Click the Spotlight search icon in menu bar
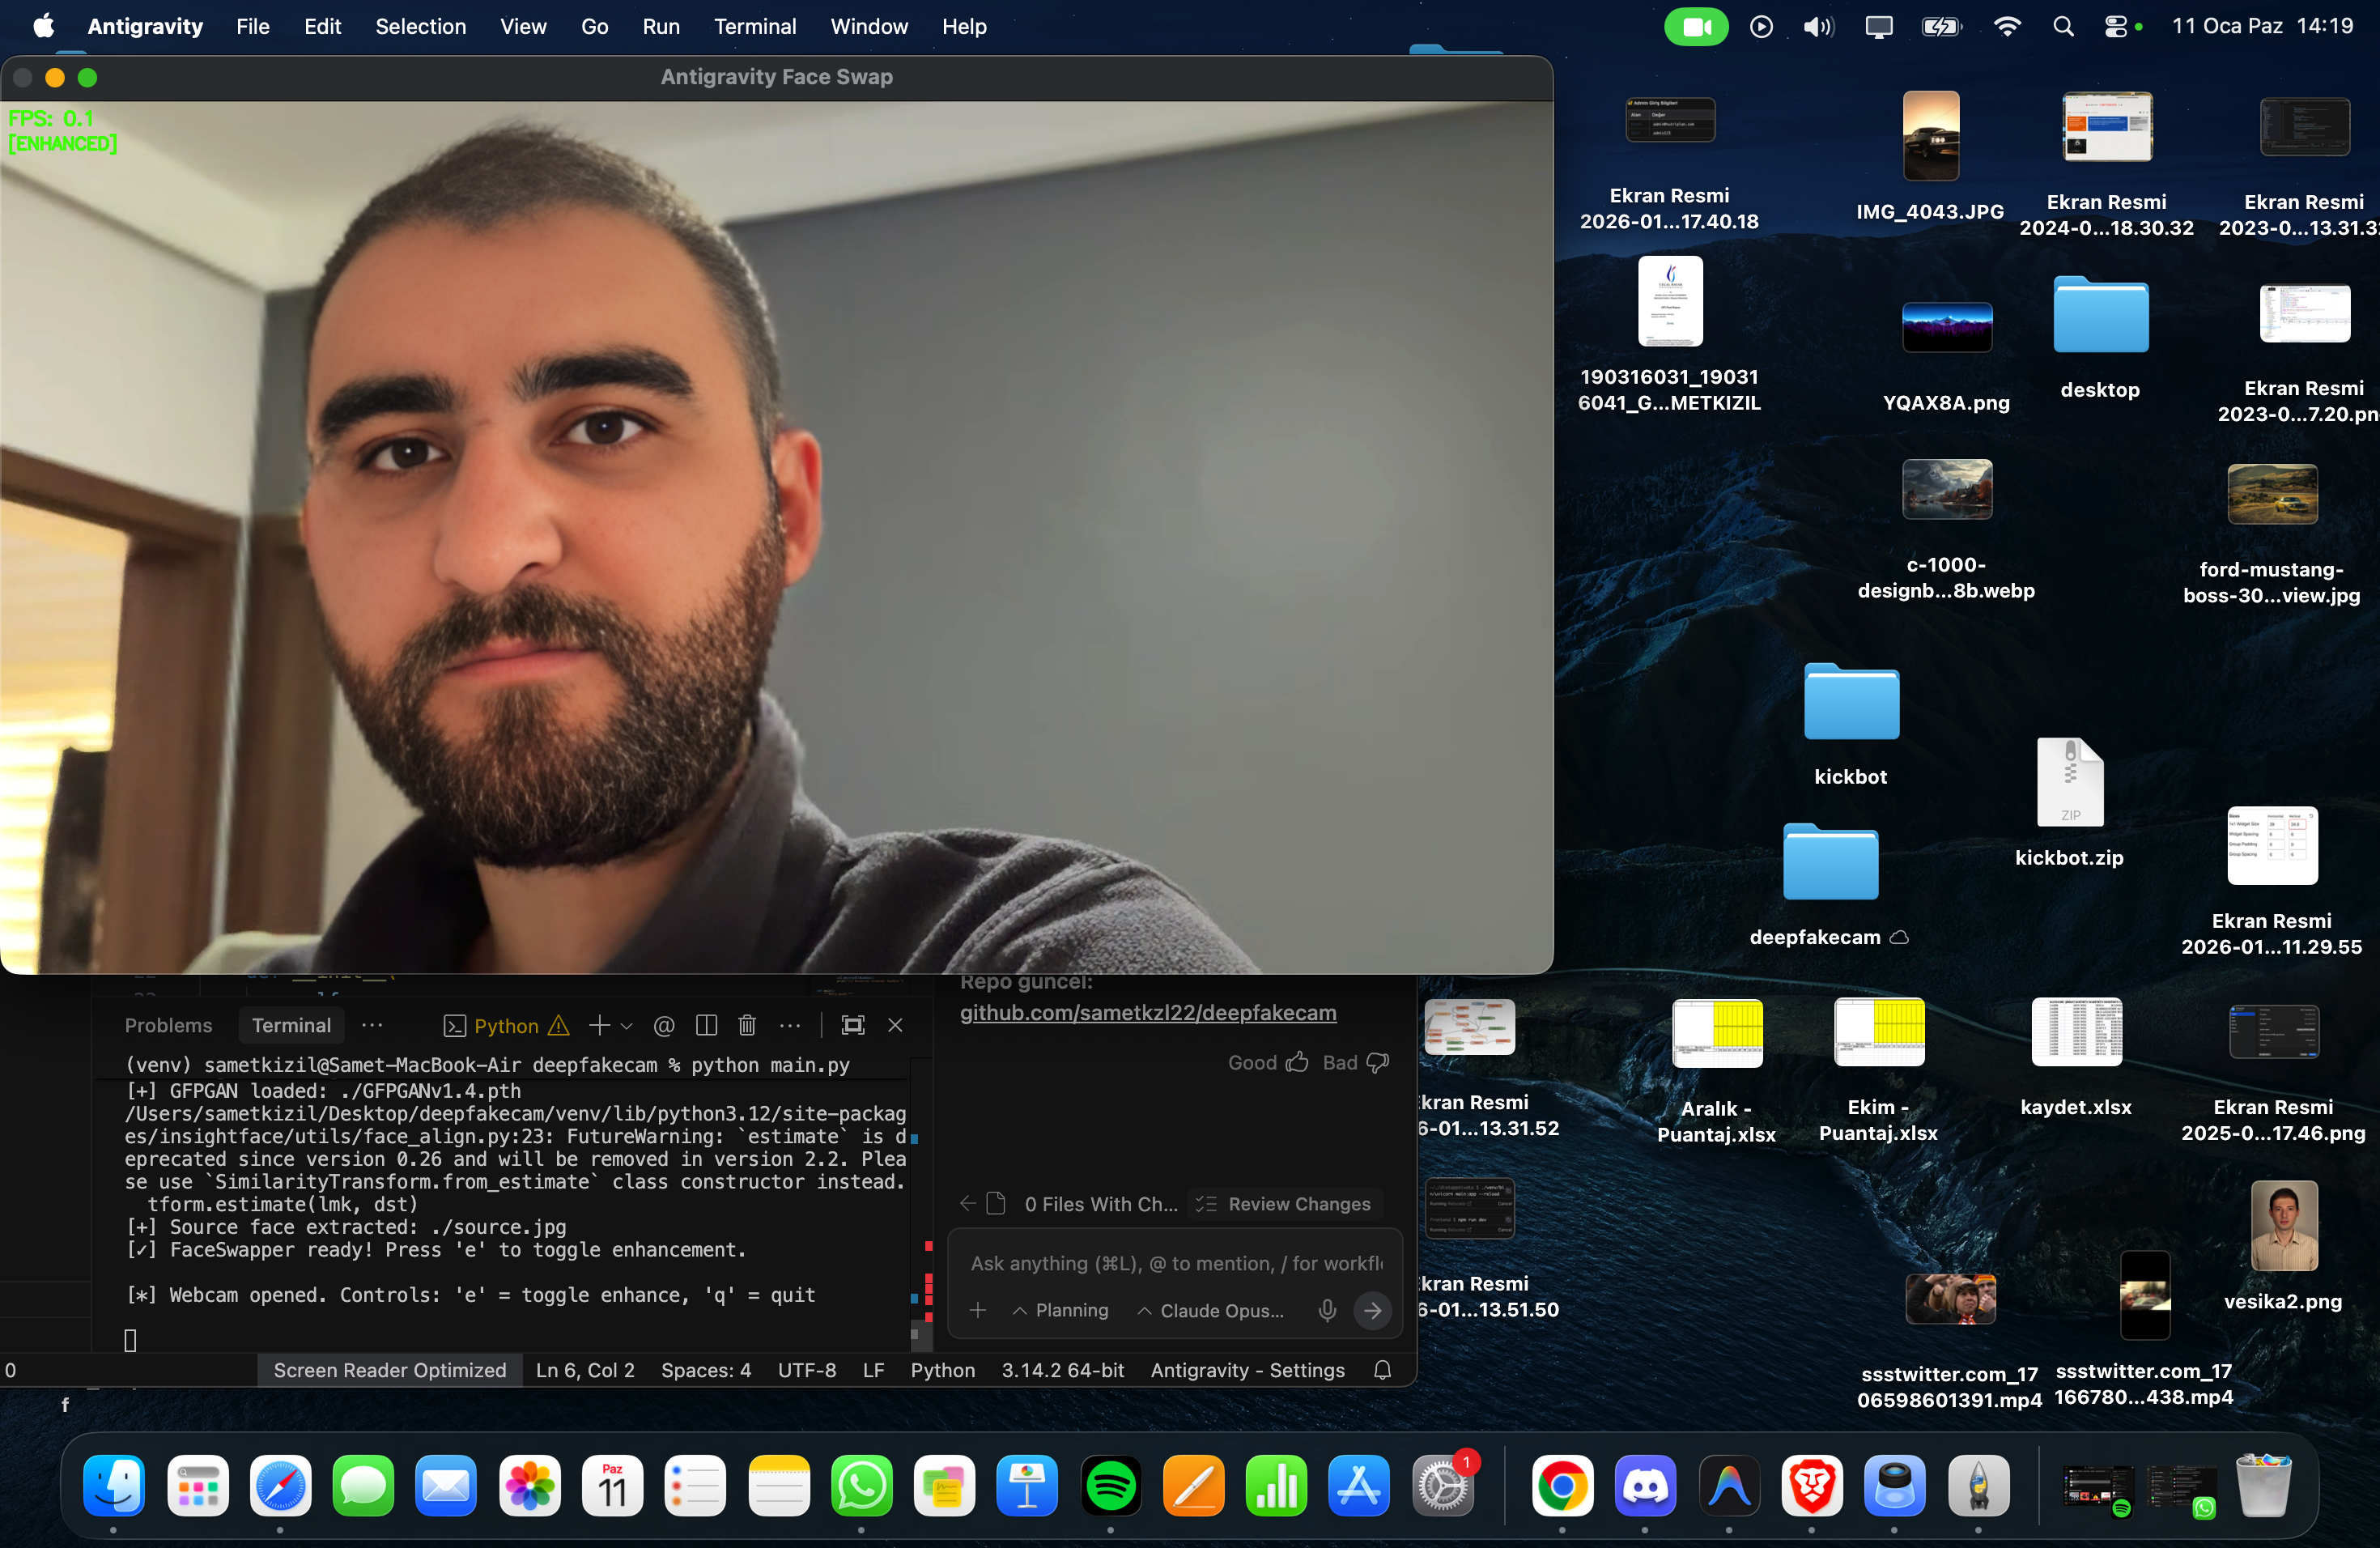This screenshot has height=1548, width=2380. coord(2063,27)
